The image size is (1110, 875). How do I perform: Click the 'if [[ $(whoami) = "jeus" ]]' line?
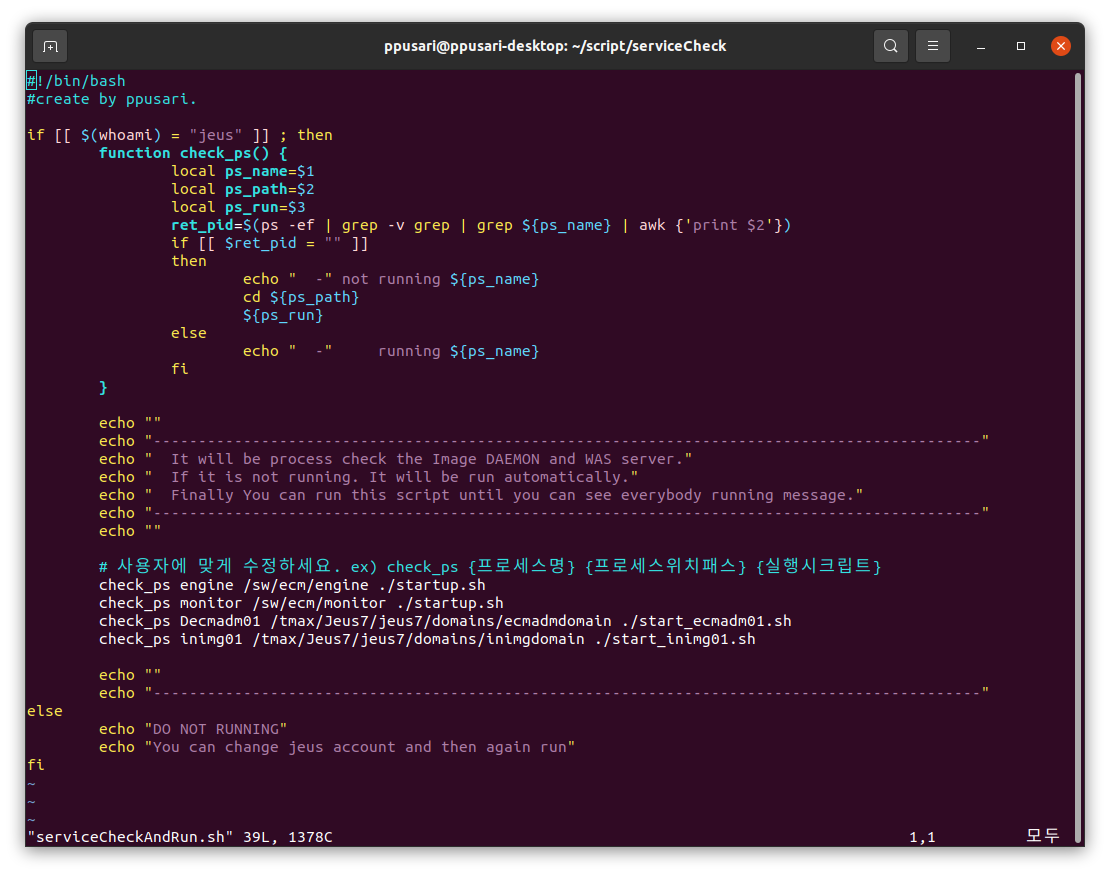(x=180, y=135)
